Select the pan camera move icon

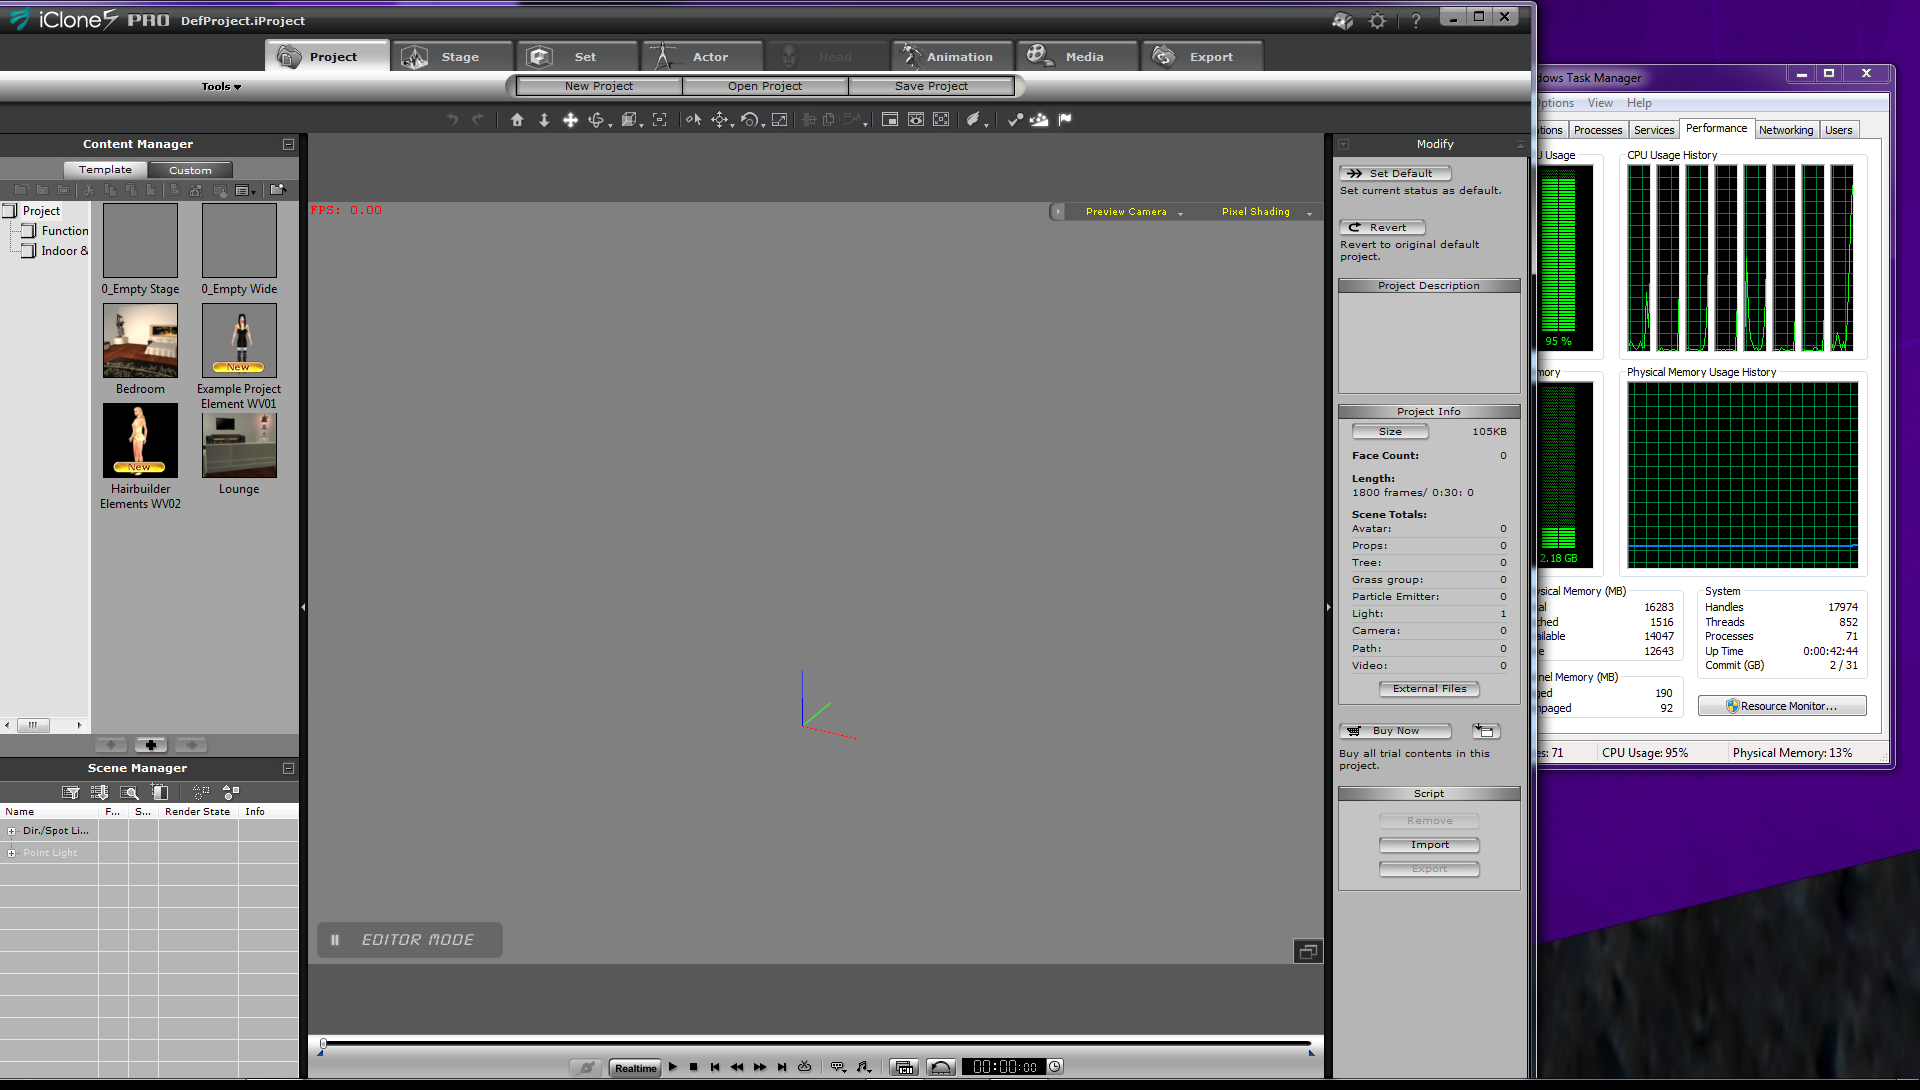pos(570,120)
